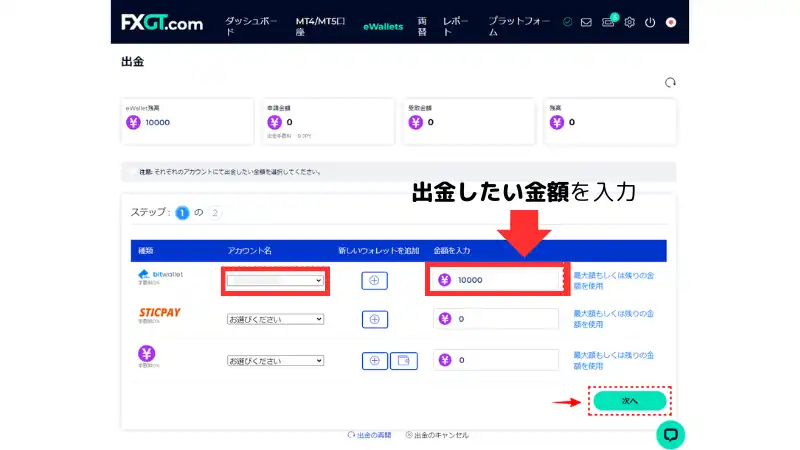
Task: Click the 次へ button
Action: (629, 400)
